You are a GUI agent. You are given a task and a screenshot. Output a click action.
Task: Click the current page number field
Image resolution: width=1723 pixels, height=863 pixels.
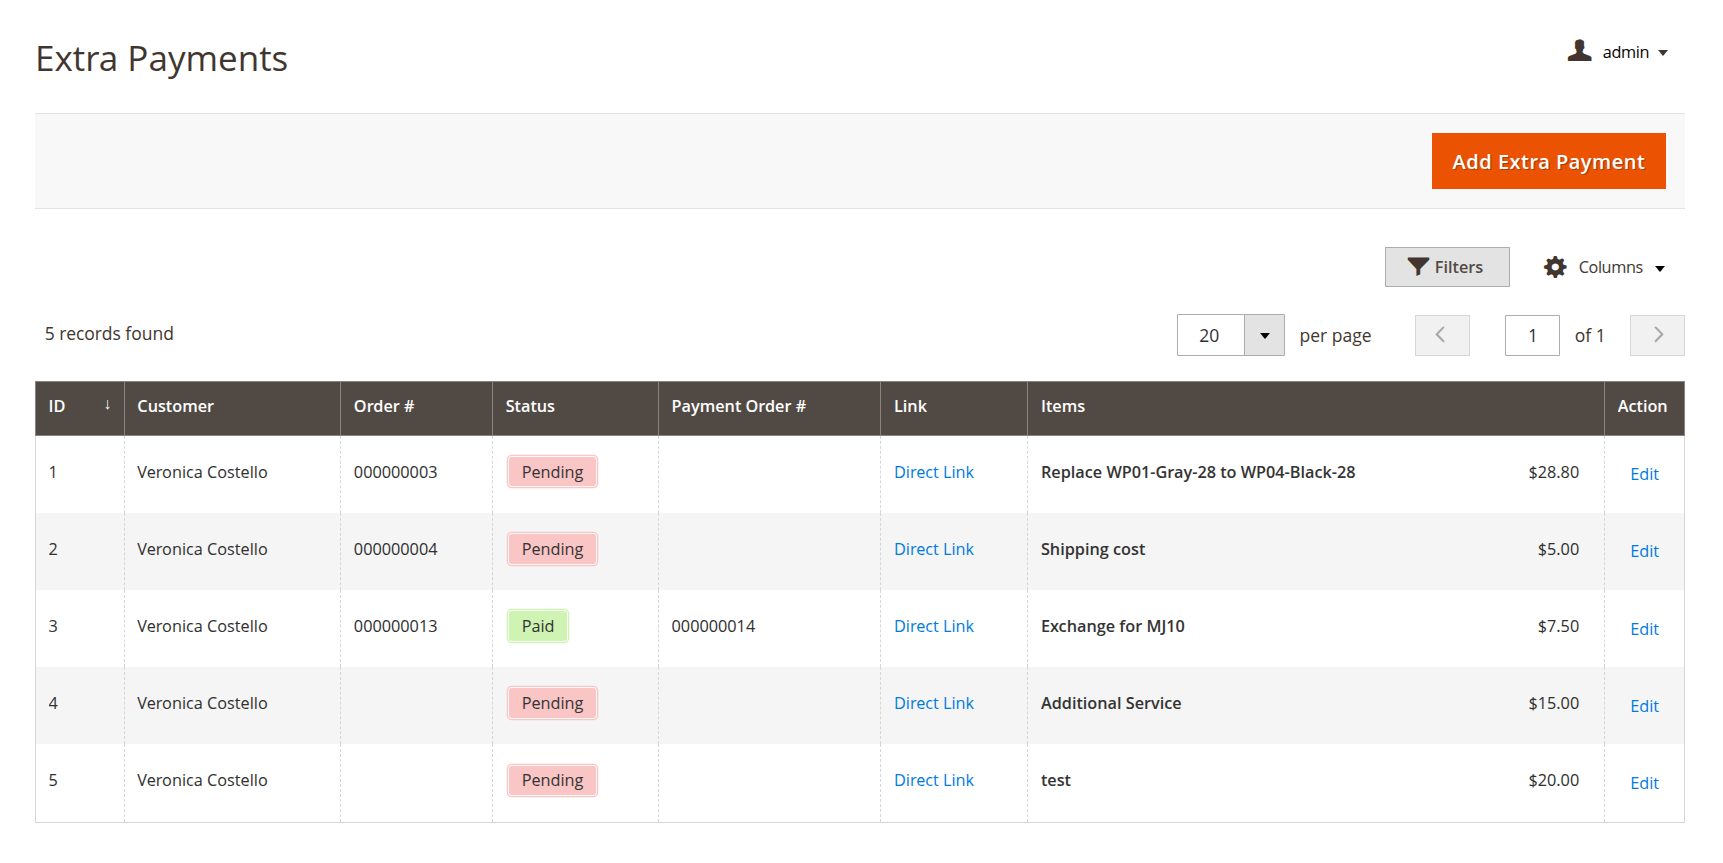point(1531,335)
